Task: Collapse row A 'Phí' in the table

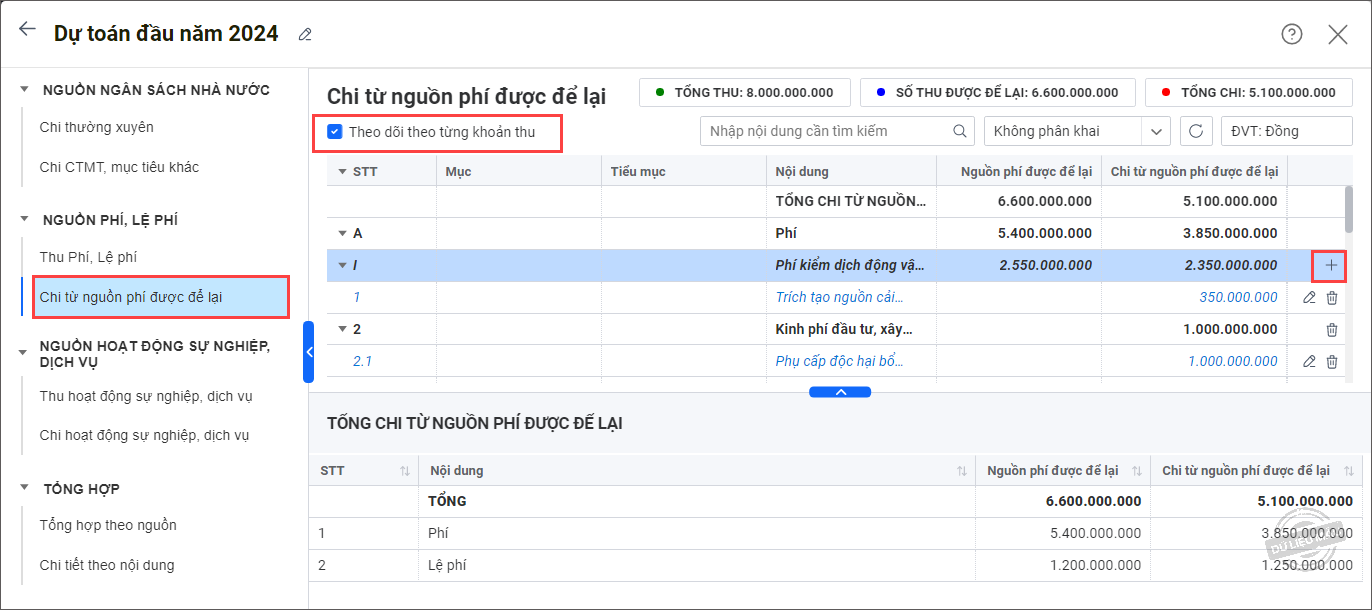Action: [x=342, y=234]
